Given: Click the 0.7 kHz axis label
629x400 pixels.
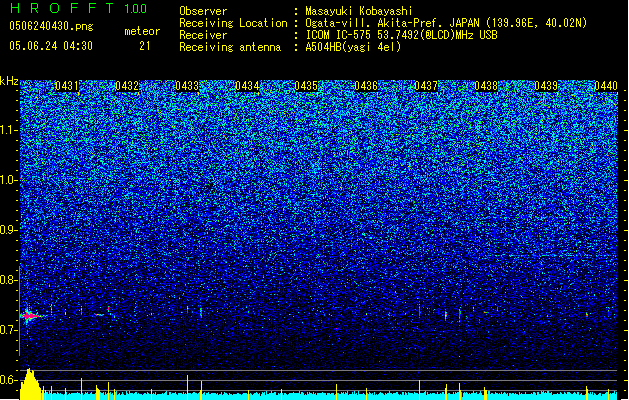Looking at the screenshot, I should [9, 330].
